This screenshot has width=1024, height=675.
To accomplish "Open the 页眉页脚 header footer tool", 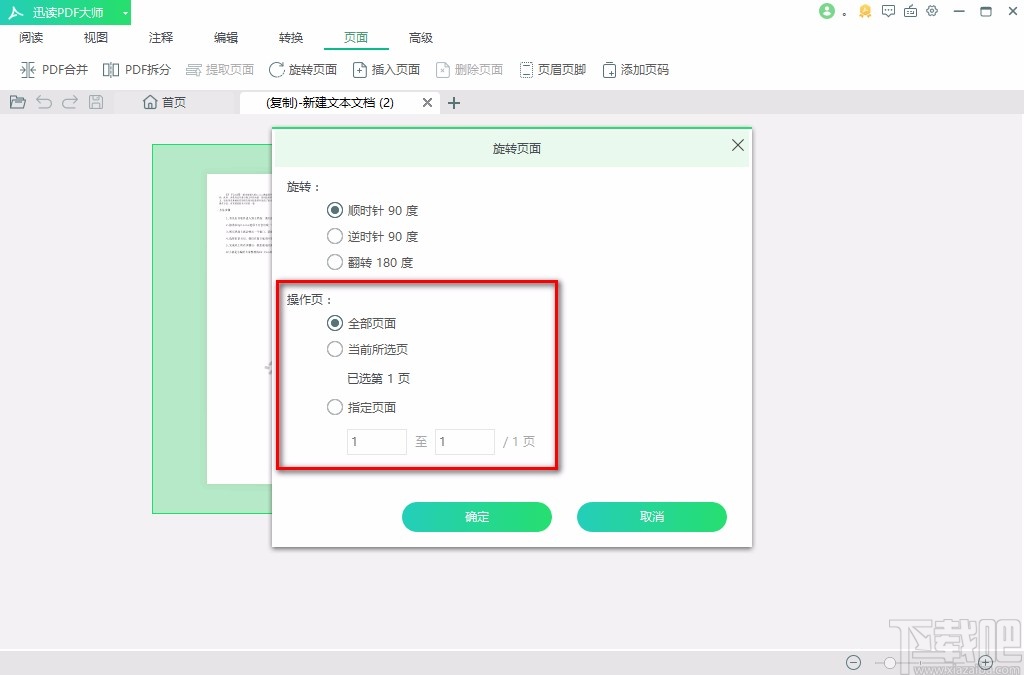I will pos(553,69).
